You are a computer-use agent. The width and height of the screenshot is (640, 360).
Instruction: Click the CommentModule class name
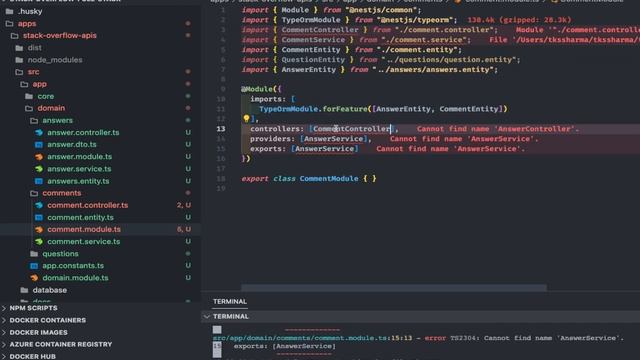pos(329,179)
